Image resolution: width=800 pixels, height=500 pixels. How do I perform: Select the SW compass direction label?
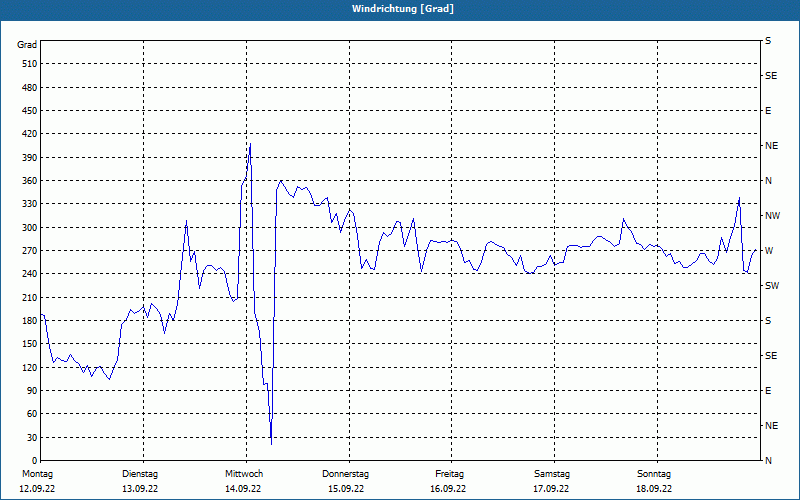pos(772,286)
